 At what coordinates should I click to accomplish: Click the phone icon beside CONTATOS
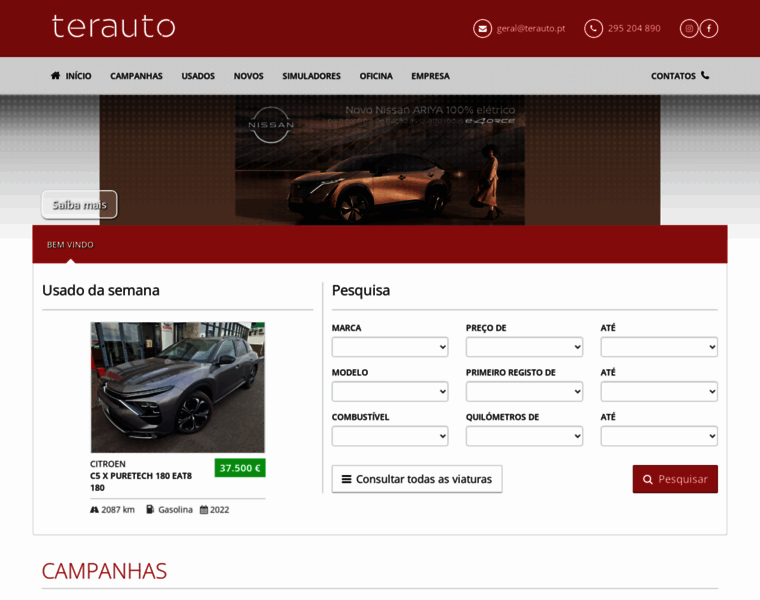(x=705, y=75)
